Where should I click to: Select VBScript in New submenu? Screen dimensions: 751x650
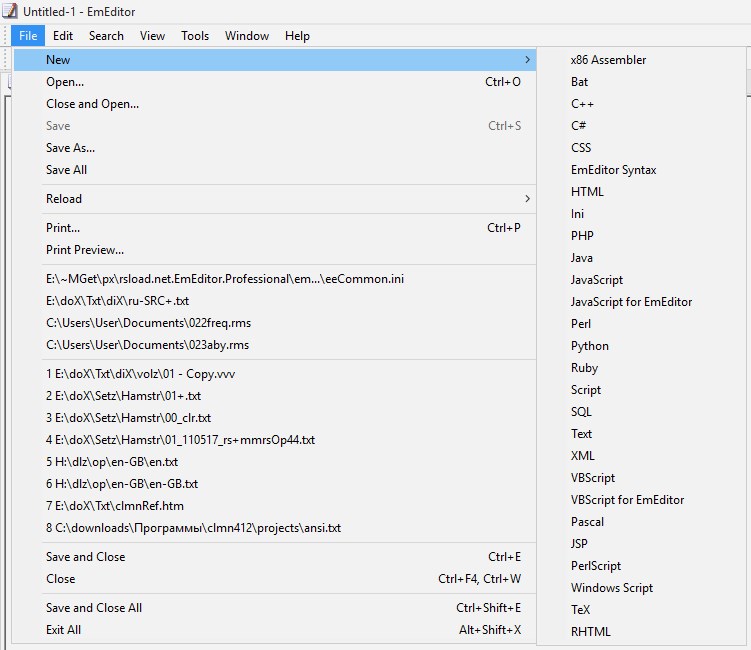(x=642, y=479)
